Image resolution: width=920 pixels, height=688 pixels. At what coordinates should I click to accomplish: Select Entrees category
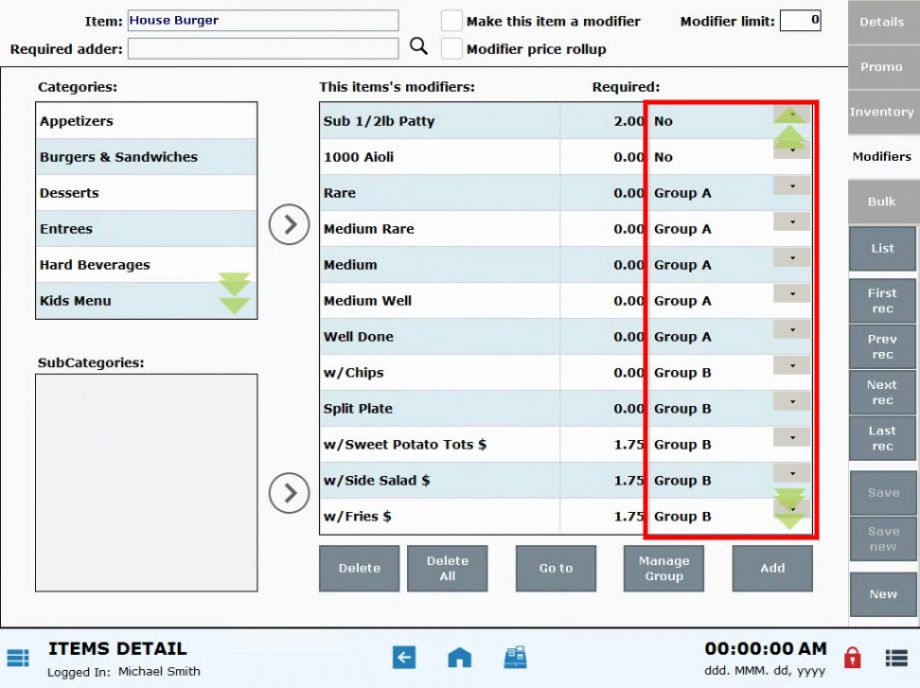pos(146,229)
